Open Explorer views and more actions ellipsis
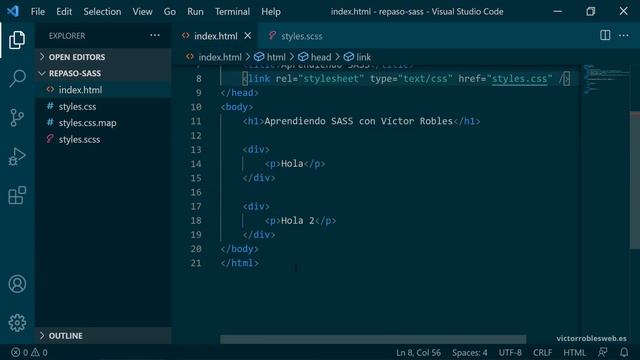 click(155, 36)
